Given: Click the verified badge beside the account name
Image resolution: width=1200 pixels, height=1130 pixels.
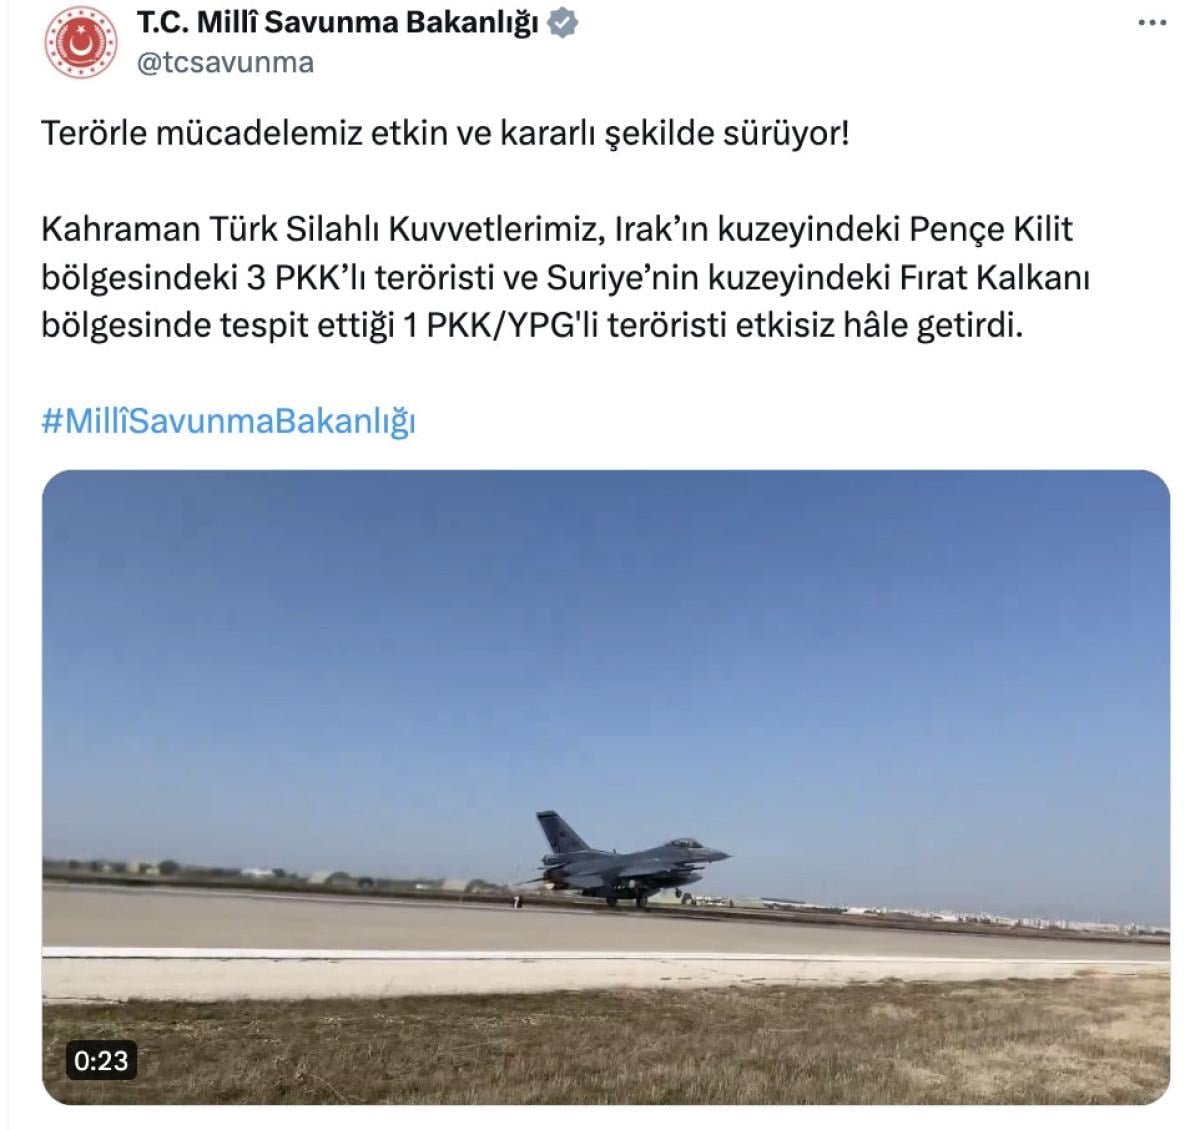Looking at the screenshot, I should pyautogui.click(x=564, y=23).
